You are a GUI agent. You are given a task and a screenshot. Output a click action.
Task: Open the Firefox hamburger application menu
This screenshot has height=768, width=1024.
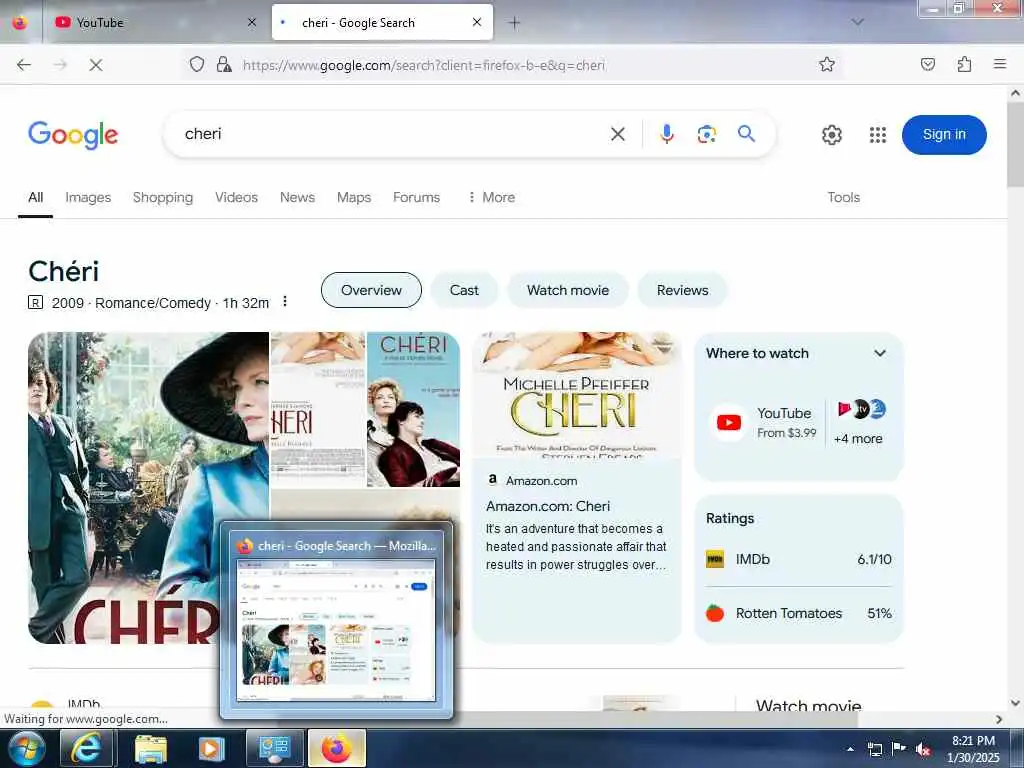click(x=999, y=64)
